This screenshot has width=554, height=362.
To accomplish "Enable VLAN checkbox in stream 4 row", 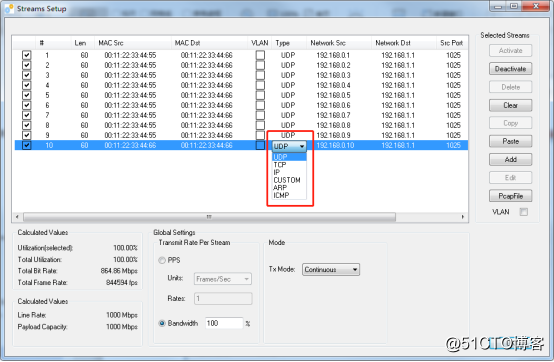I will [x=260, y=85].
